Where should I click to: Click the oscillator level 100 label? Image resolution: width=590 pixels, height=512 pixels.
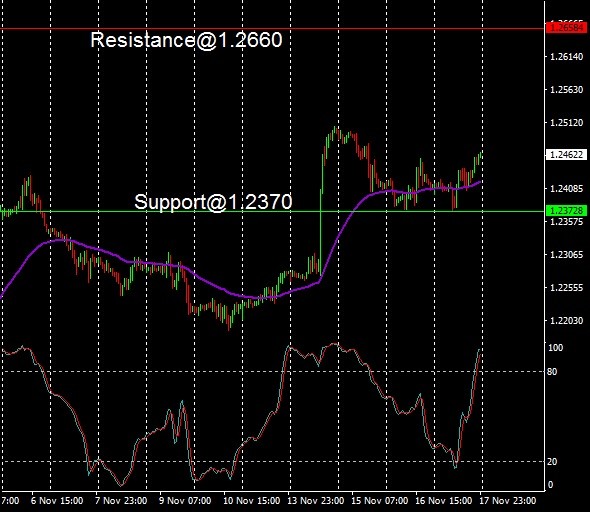555,348
